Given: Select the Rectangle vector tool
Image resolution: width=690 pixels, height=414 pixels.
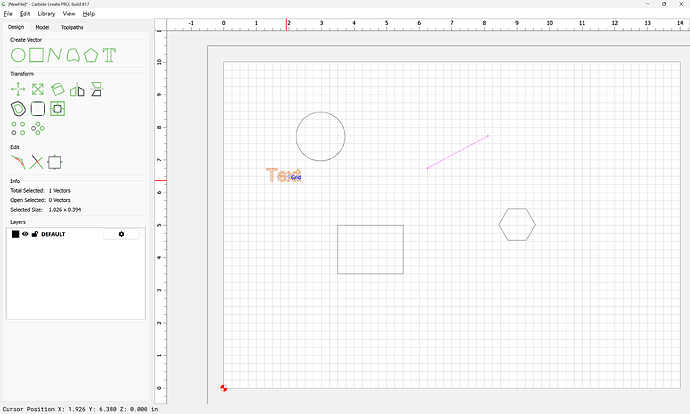Looking at the screenshot, I should click(36, 54).
